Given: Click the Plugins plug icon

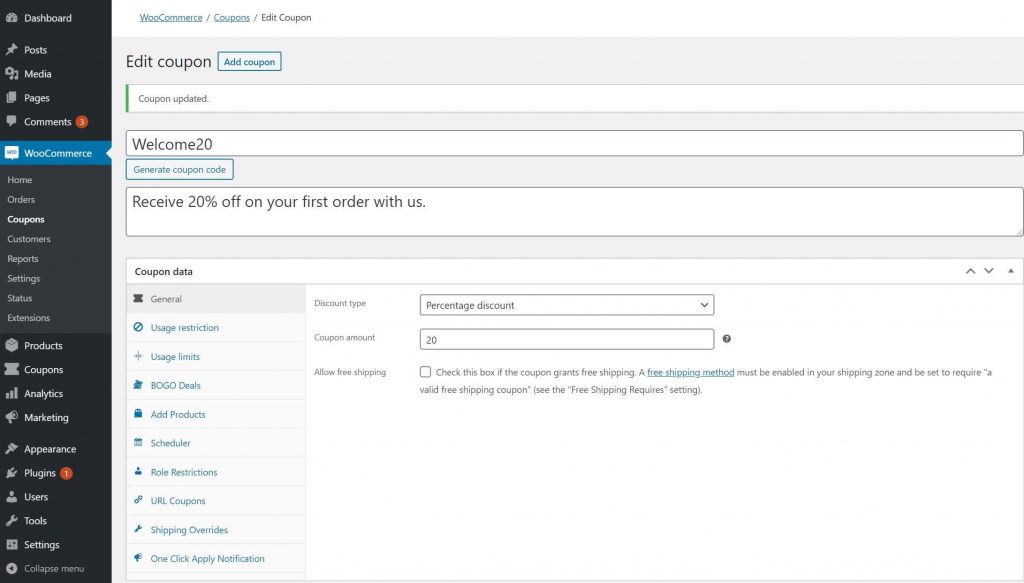Looking at the screenshot, I should click(x=12, y=473).
